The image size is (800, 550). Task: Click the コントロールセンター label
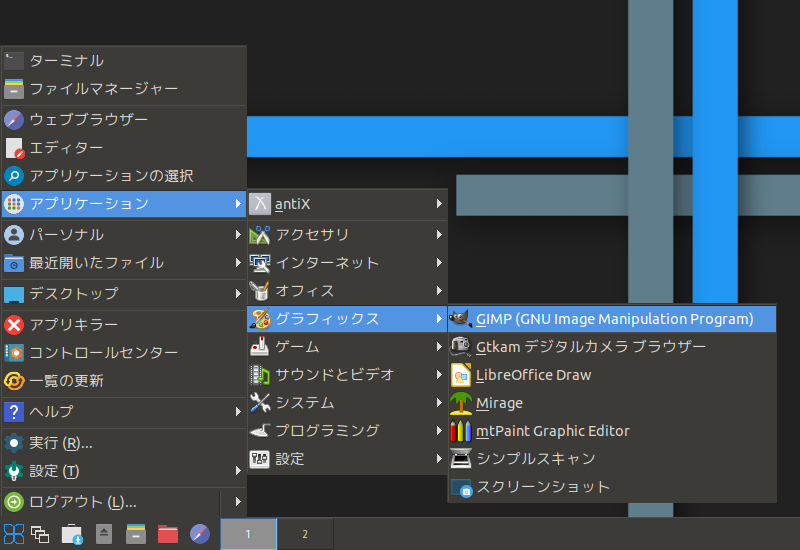pyautogui.click(x=104, y=353)
